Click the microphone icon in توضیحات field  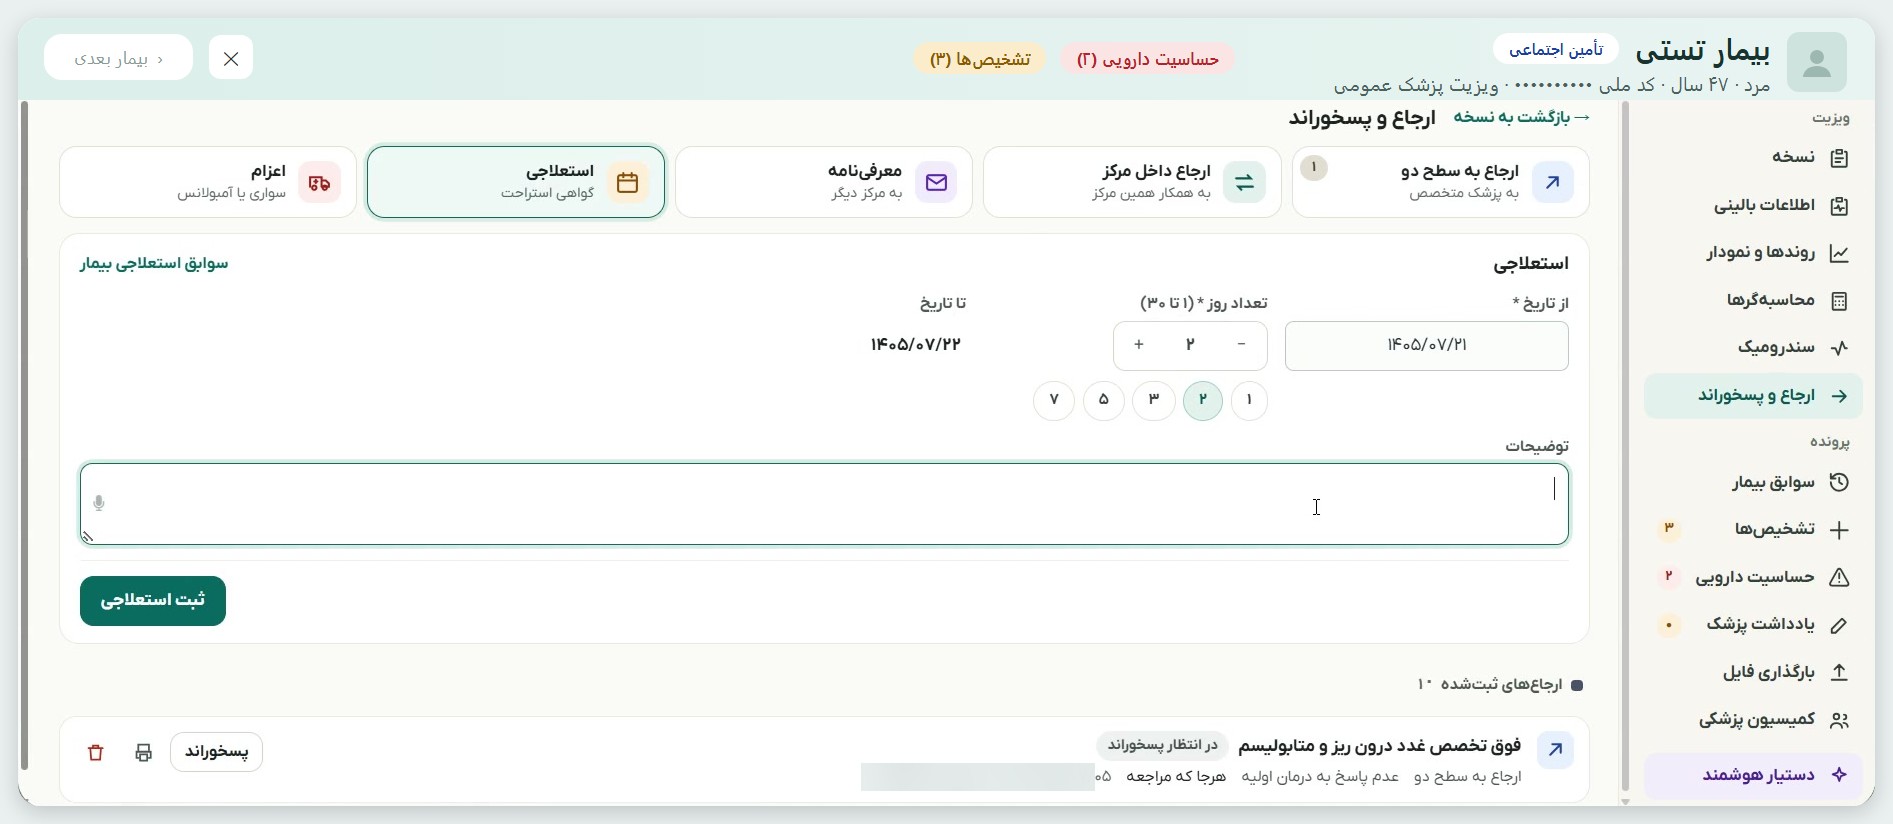99,503
